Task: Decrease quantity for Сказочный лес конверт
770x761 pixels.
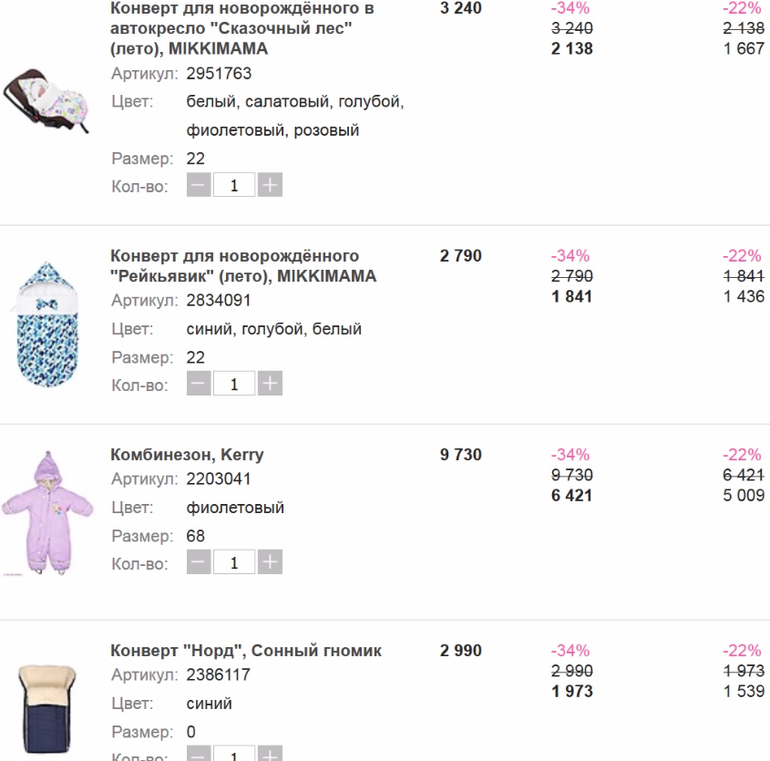Action: point(199,185)
